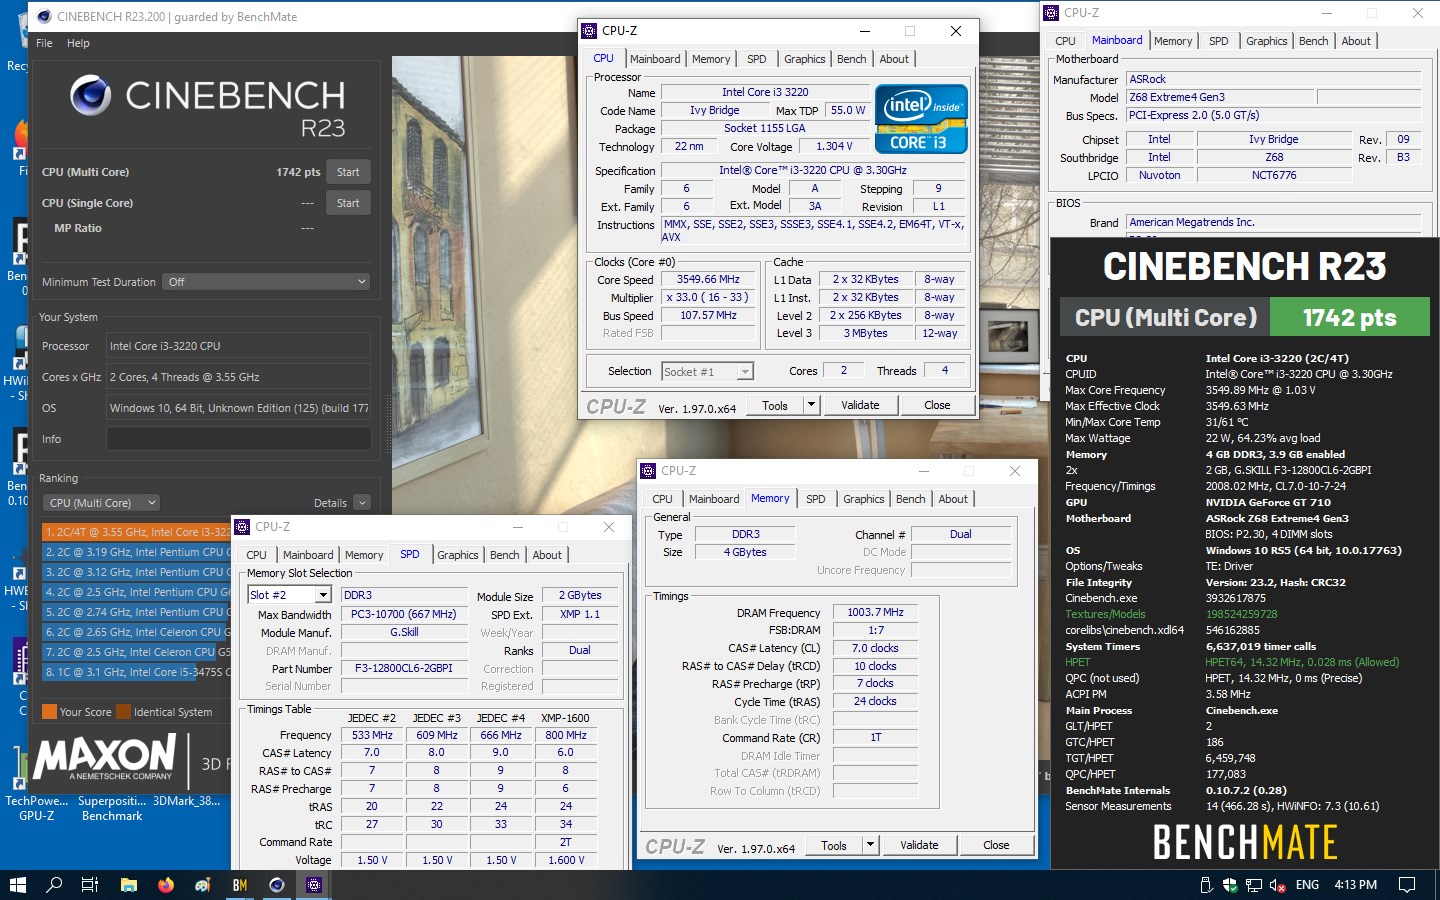Click Close button in Memory window
Screen dimensions: 1440x900
click(x=996, y=845)
